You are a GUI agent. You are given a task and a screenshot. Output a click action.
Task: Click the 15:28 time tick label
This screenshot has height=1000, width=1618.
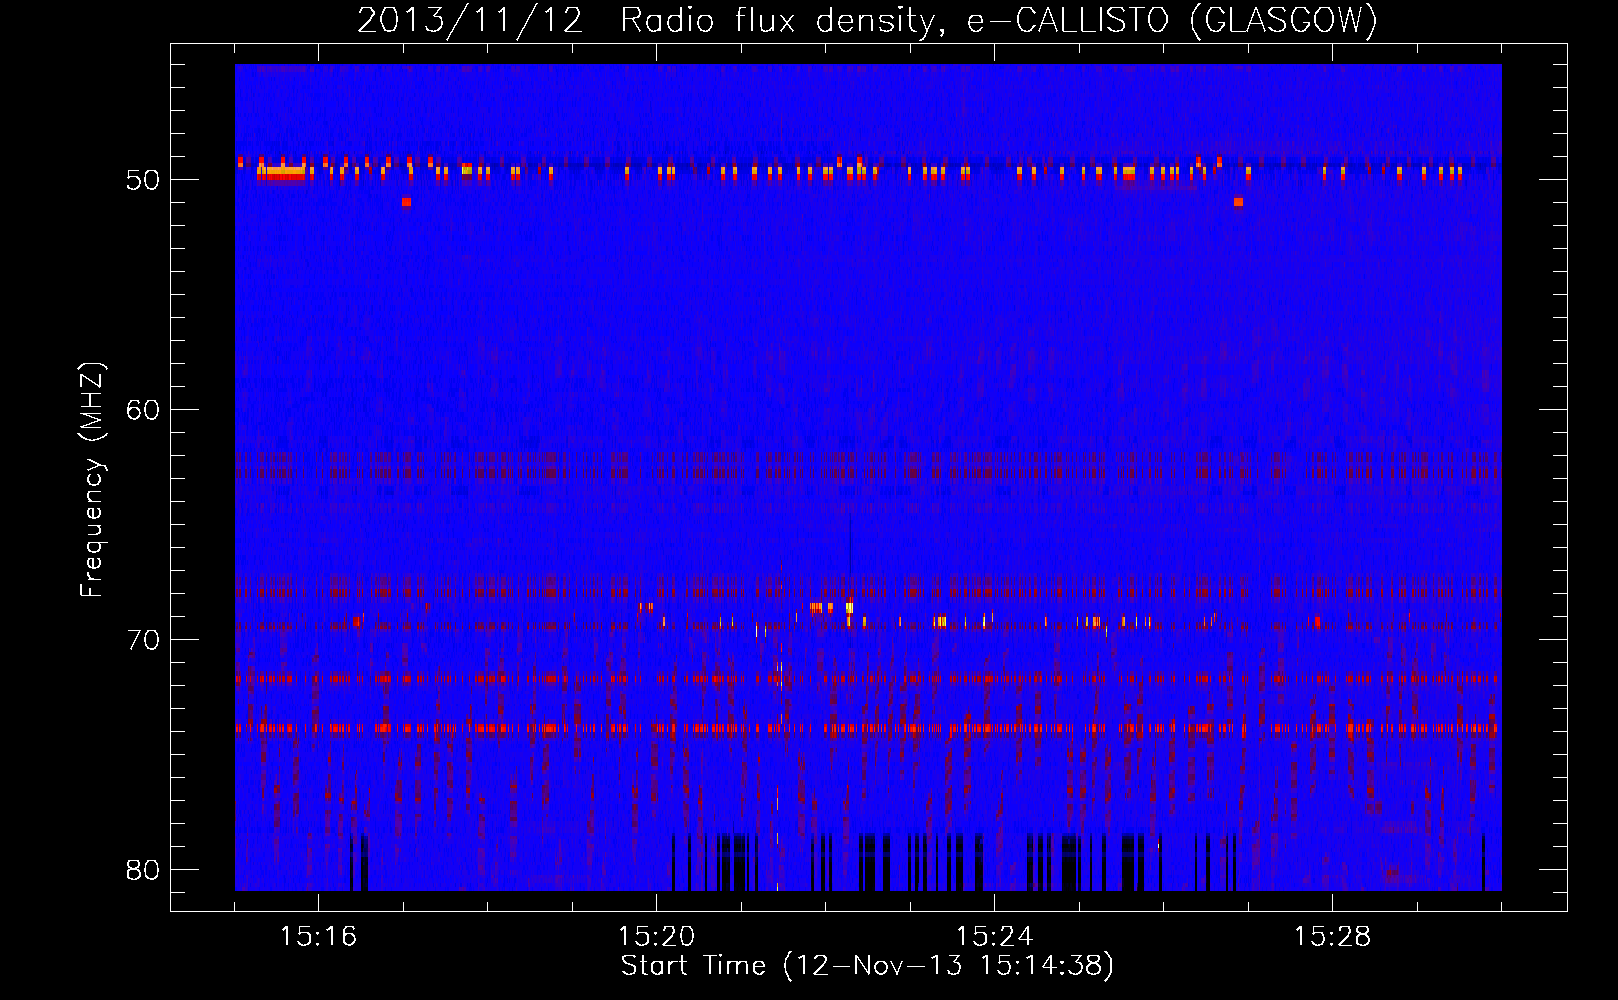(x=1332, y=936)
